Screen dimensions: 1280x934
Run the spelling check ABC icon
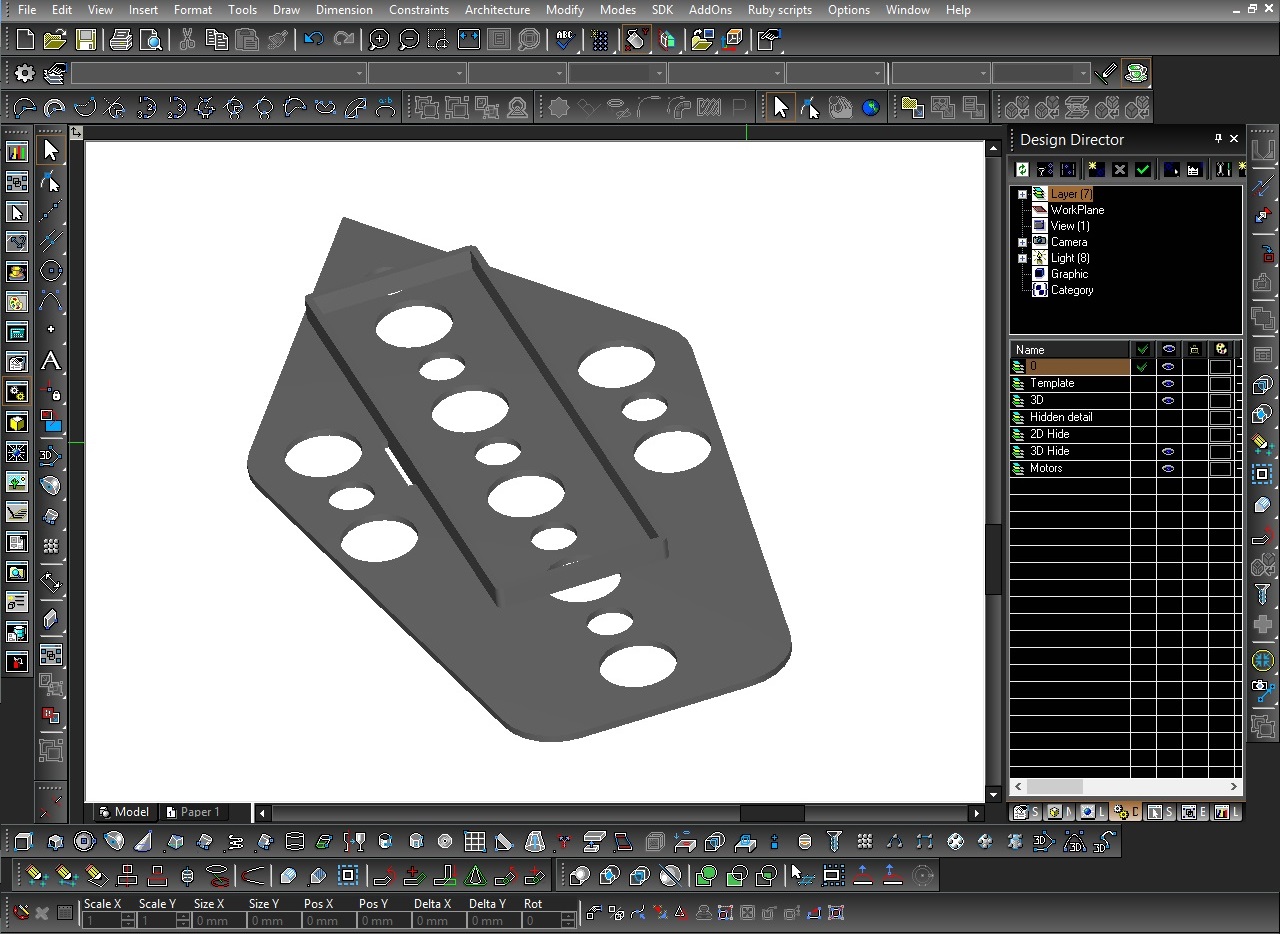click(565, 40)
